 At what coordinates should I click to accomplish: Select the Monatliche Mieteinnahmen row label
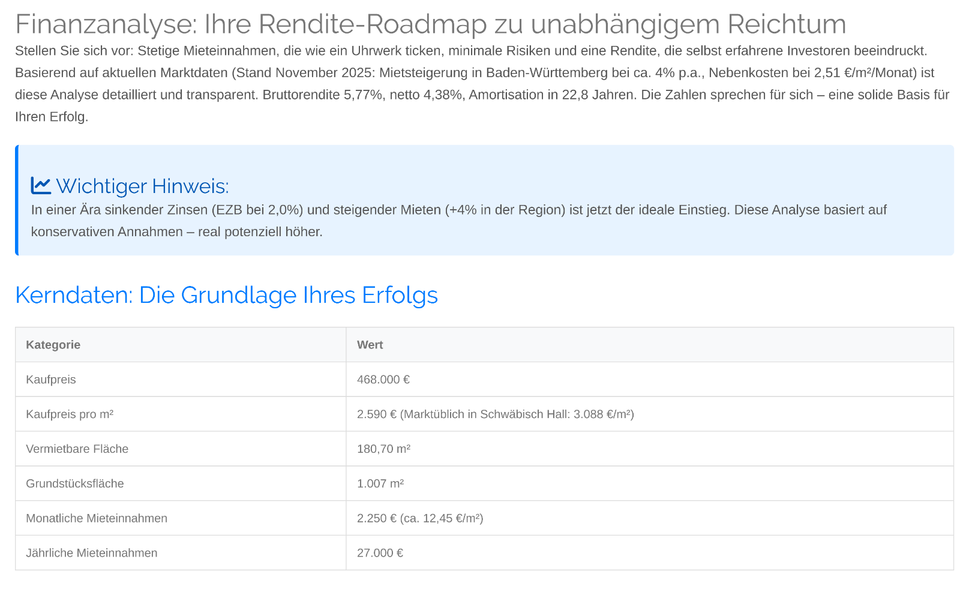coord(96,518)
